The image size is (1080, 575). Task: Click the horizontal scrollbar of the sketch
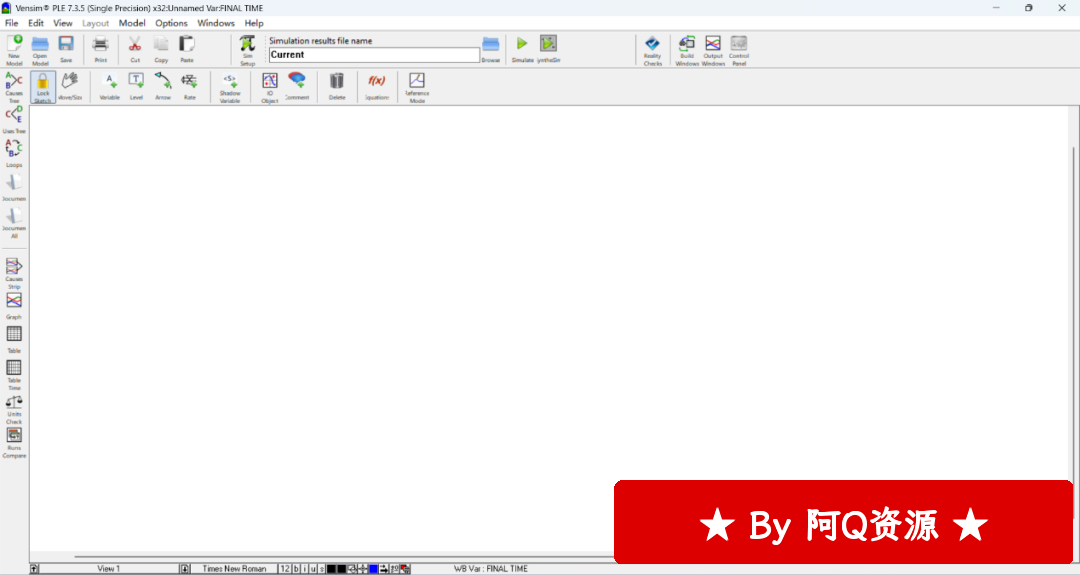(344, 556)
